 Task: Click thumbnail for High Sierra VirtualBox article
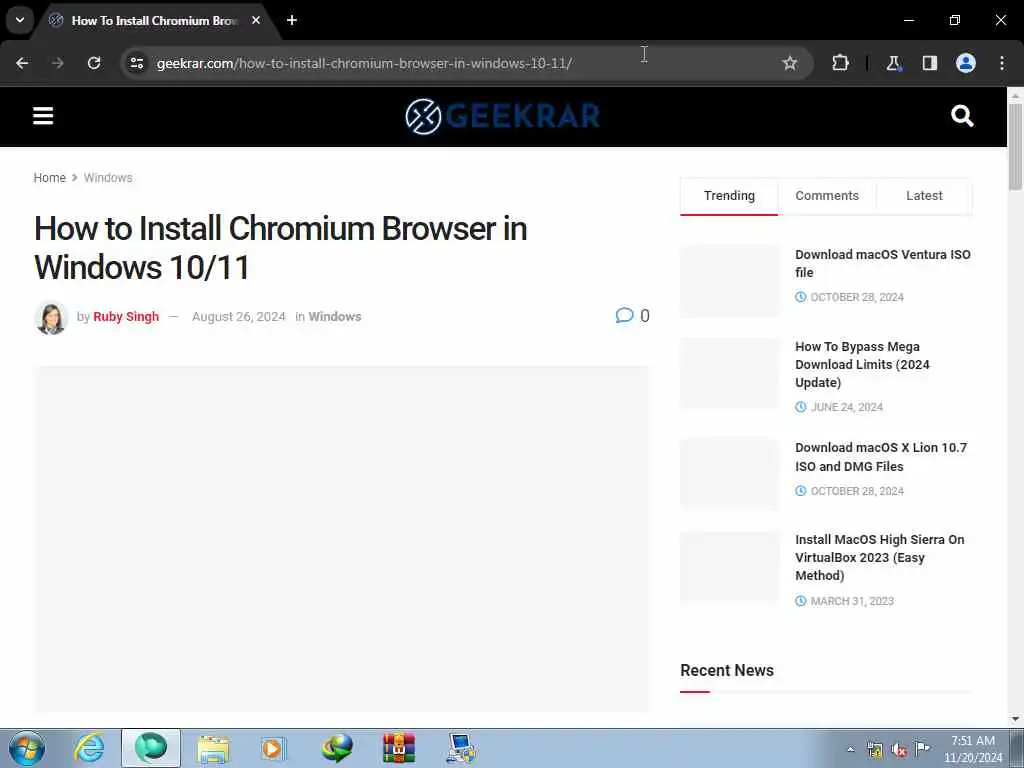(x=730, y=567)
